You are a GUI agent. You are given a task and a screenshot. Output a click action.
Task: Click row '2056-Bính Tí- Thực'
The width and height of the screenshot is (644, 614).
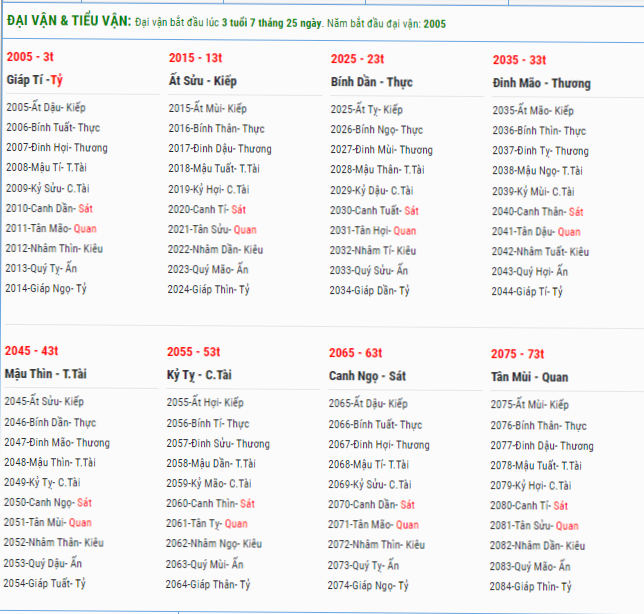click(208, 423)
